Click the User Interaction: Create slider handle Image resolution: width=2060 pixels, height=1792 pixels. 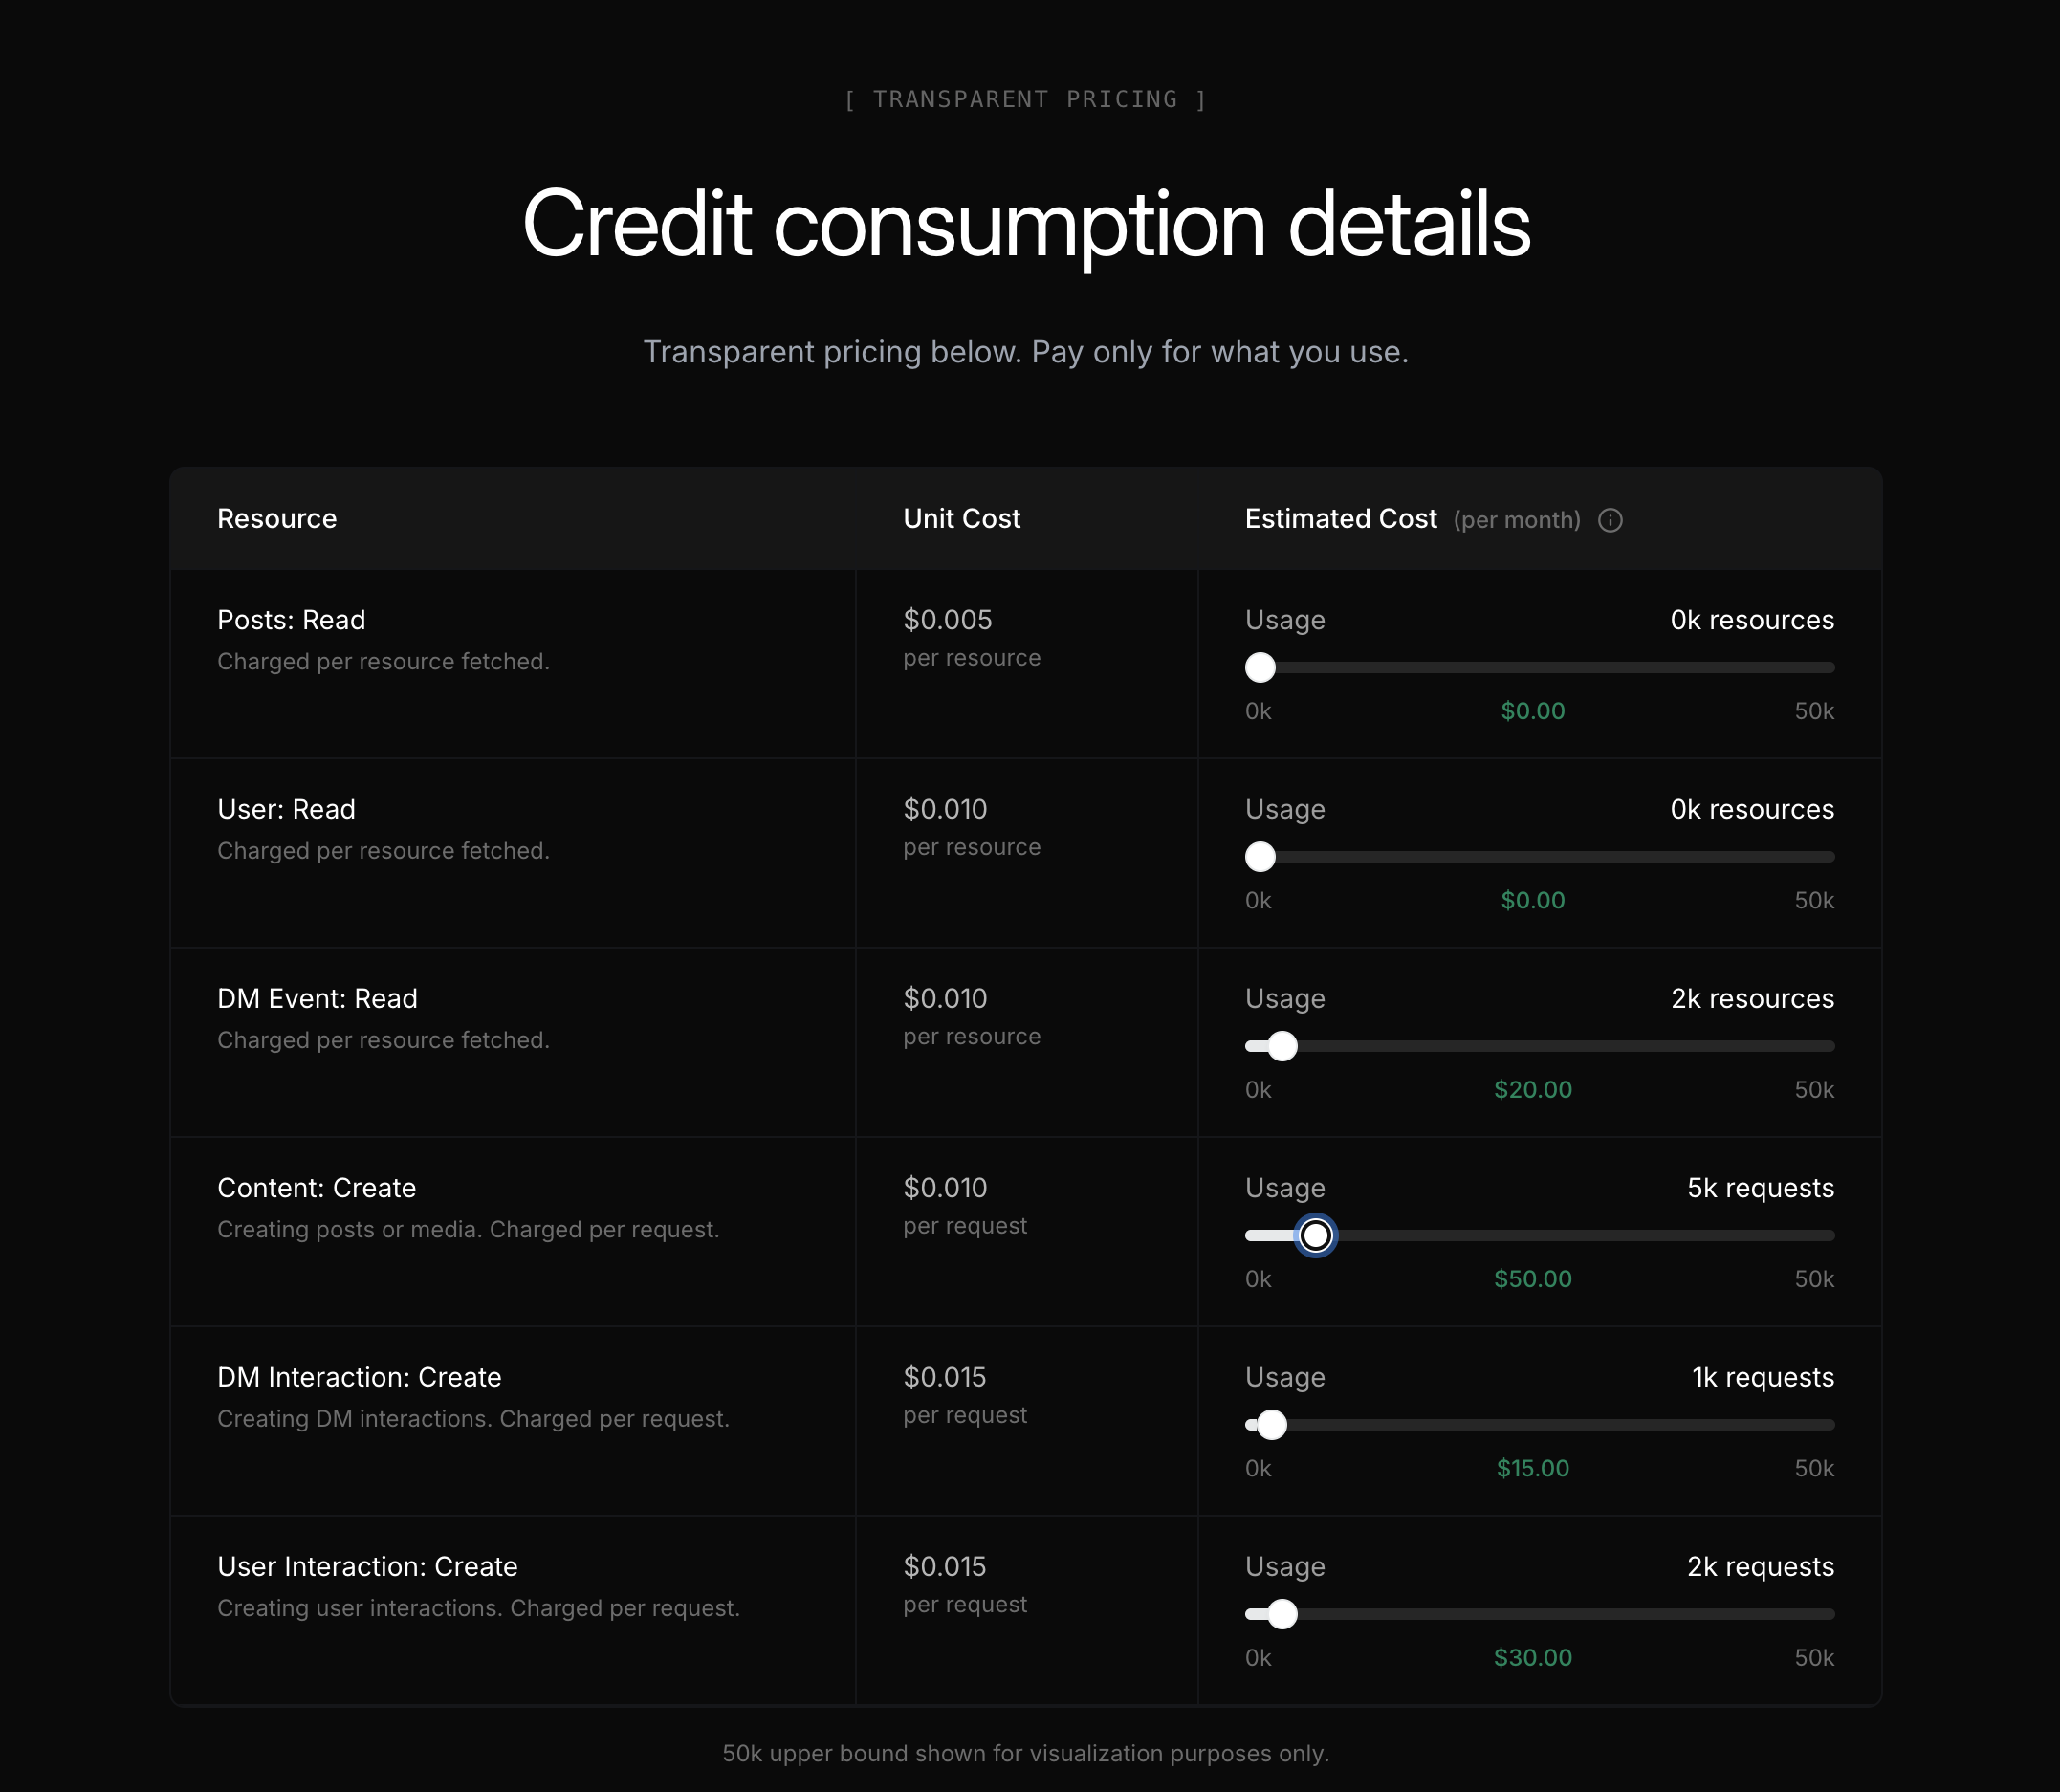1282,1614
